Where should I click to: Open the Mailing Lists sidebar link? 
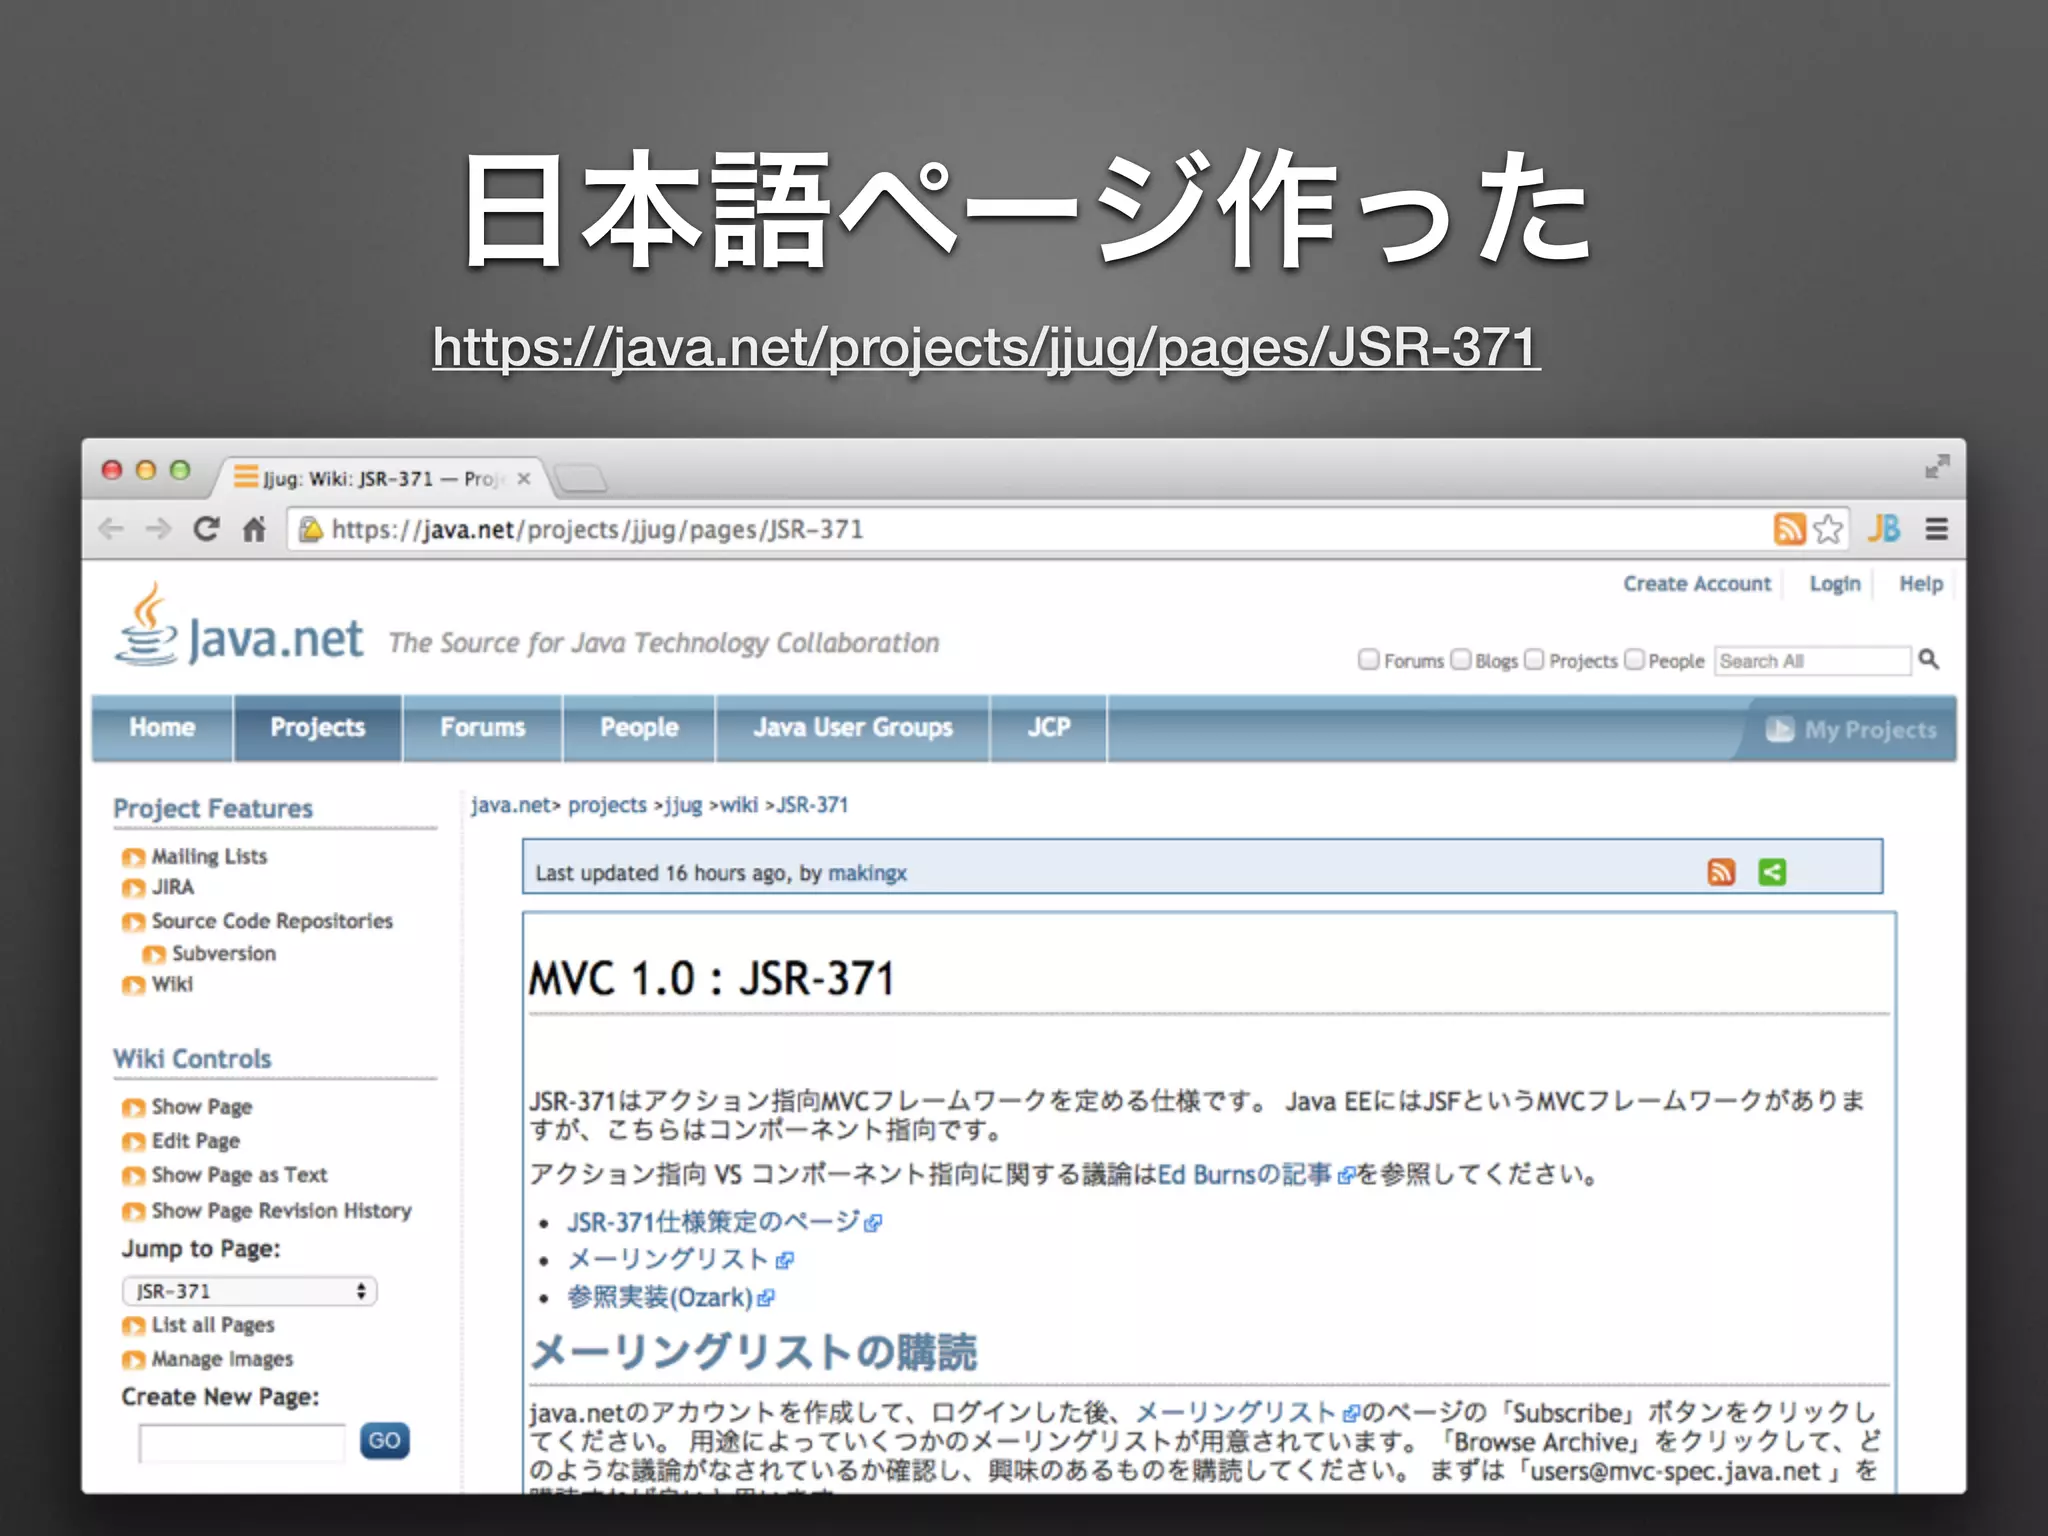tap(209, 857)
